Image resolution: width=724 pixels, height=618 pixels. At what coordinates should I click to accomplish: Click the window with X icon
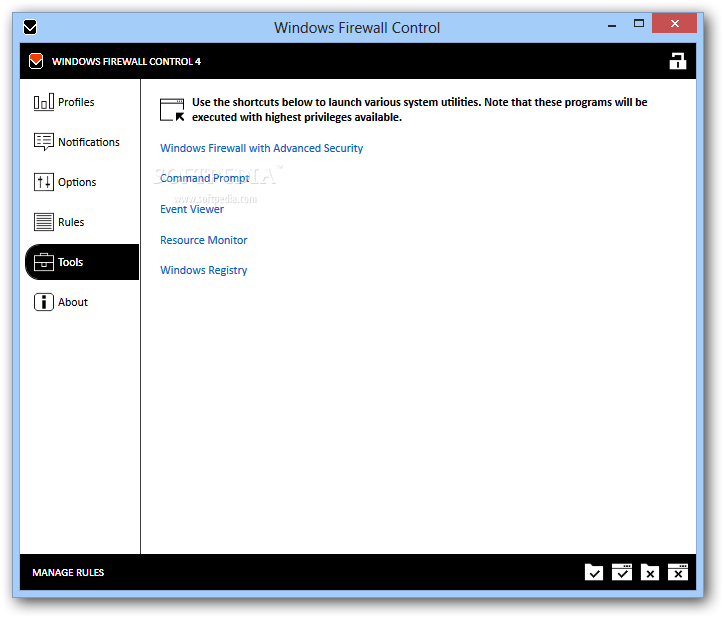click(x=678, y=572)
